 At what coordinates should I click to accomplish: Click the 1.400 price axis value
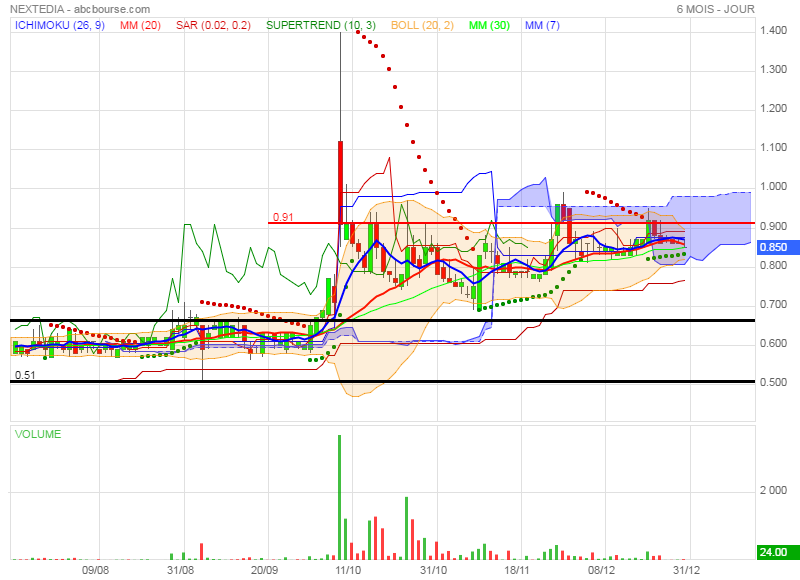pos(773,31)
